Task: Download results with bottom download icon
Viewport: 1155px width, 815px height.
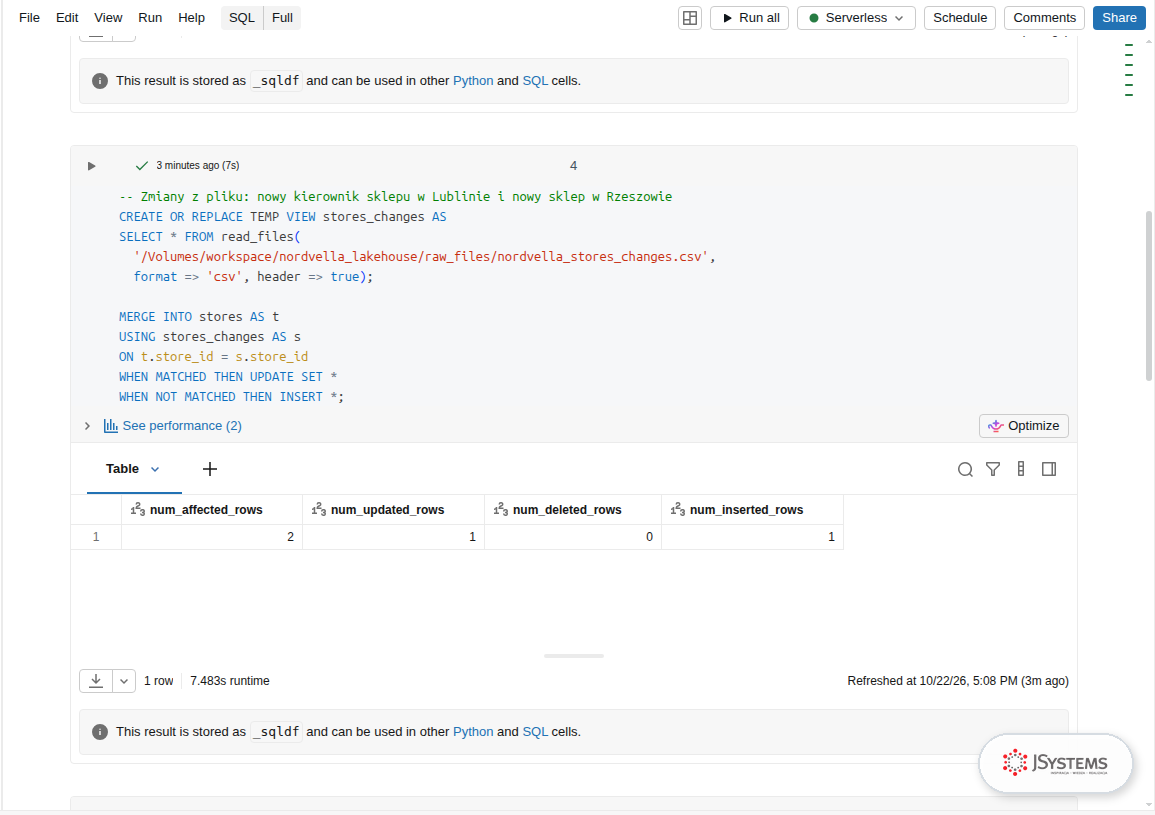Action: click(x=96, y=681)
